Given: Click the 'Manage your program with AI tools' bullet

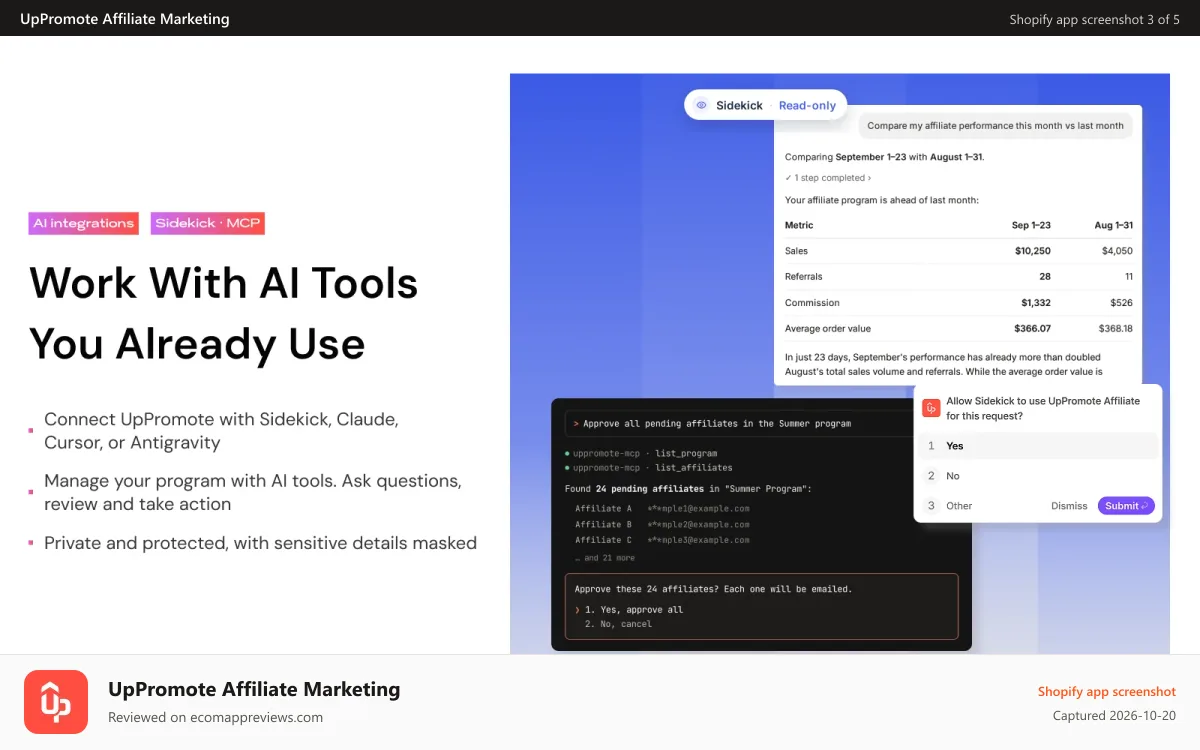Looking at the screenshot, I should tap(253, 492).
